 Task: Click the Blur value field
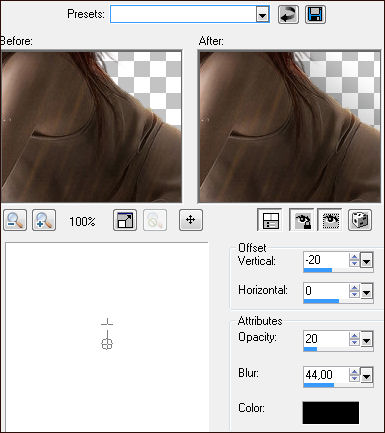[326, 375]
